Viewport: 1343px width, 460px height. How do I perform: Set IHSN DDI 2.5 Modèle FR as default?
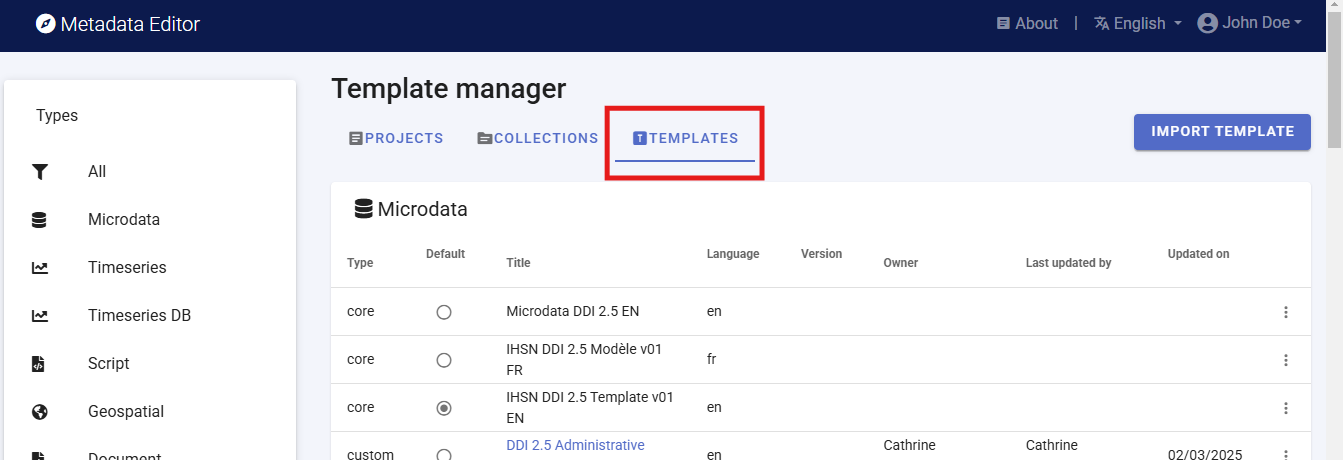(x=444, y=360)
